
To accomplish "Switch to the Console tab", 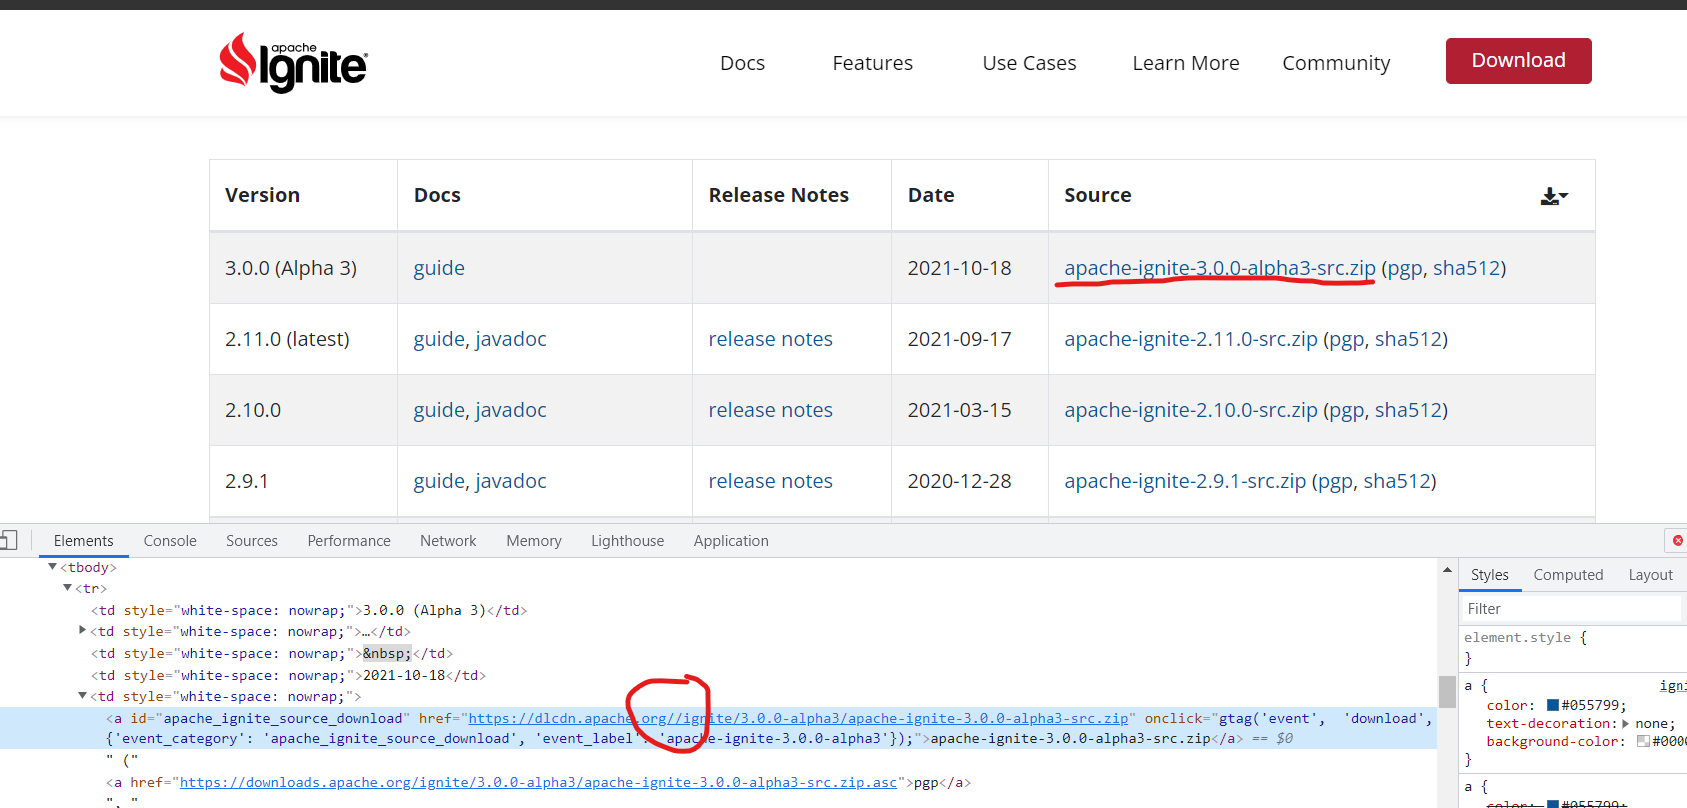I will 170,541.
